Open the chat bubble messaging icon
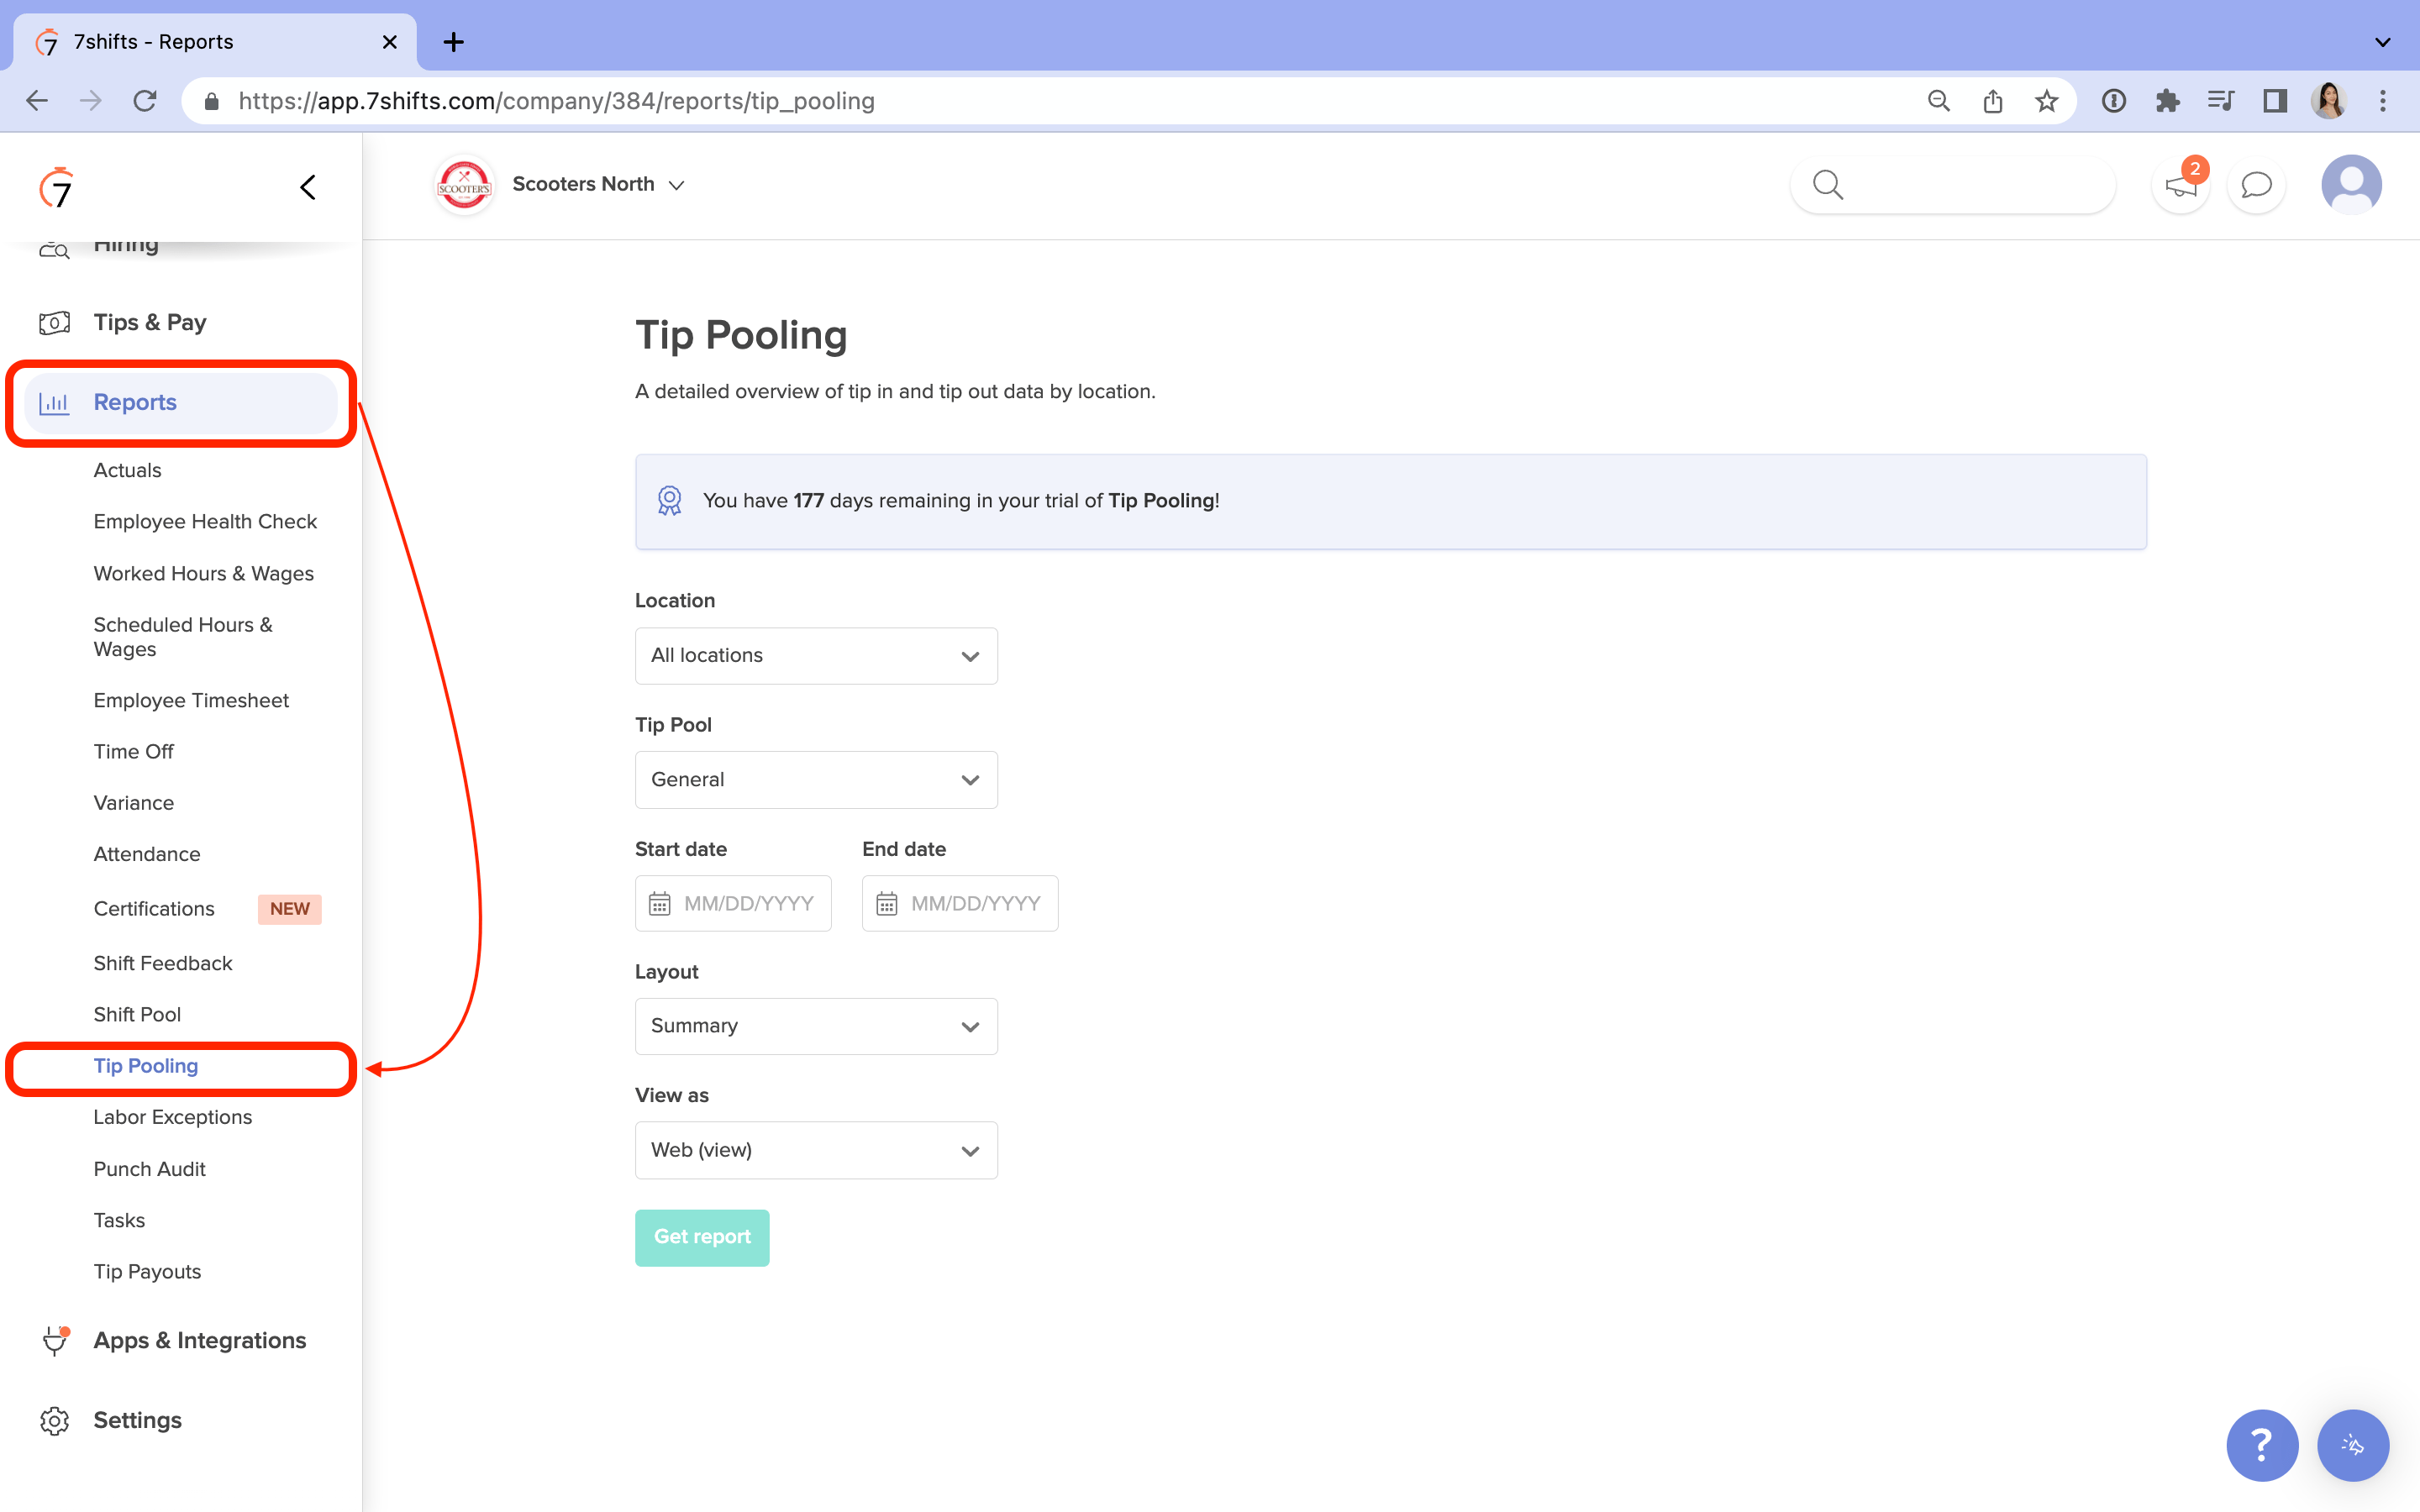 (2257, 185)
